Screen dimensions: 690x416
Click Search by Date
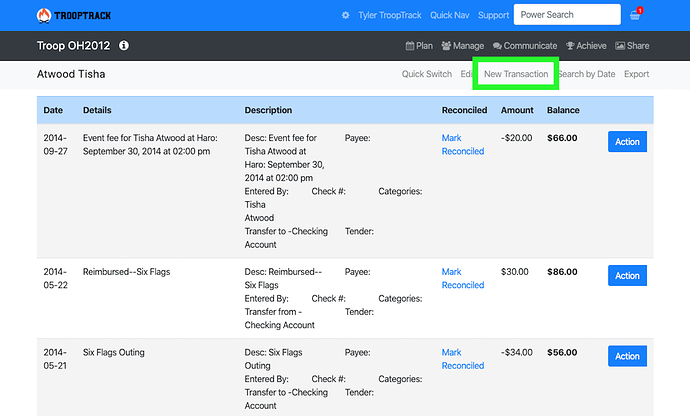coord(587,74)
